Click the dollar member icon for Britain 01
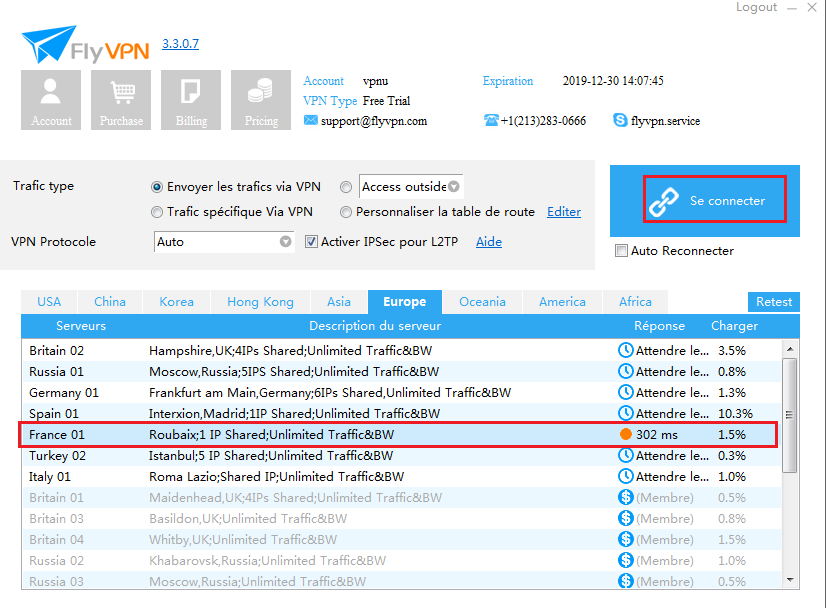This screenshot has width=826, height=608. coord(625,497)
